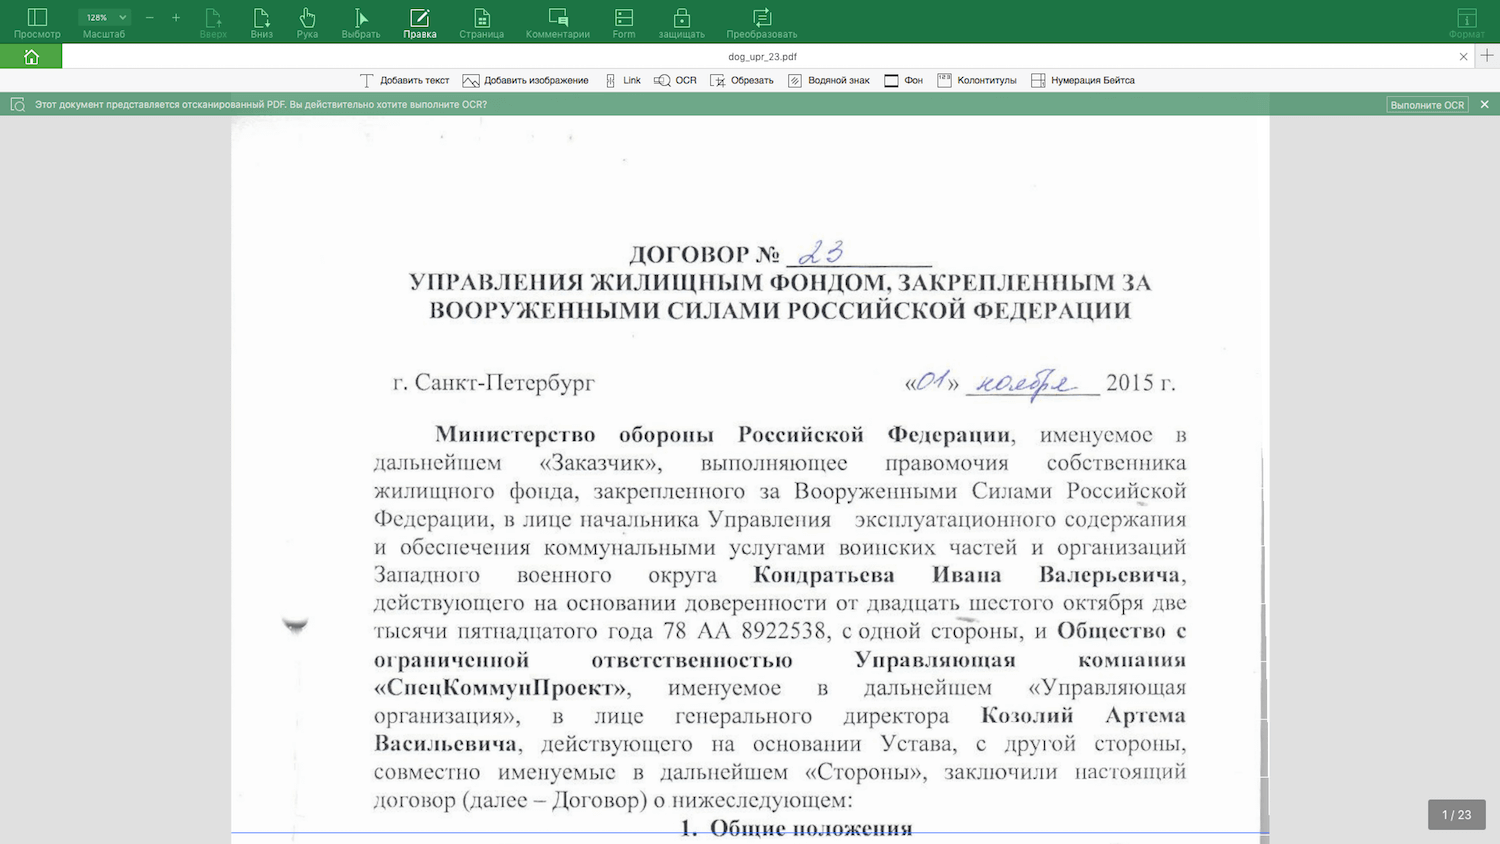Click the year 2015 г.
The height and width of the screenshot is (844, 1500).
pyautogui.click(x=1141, y=383)
